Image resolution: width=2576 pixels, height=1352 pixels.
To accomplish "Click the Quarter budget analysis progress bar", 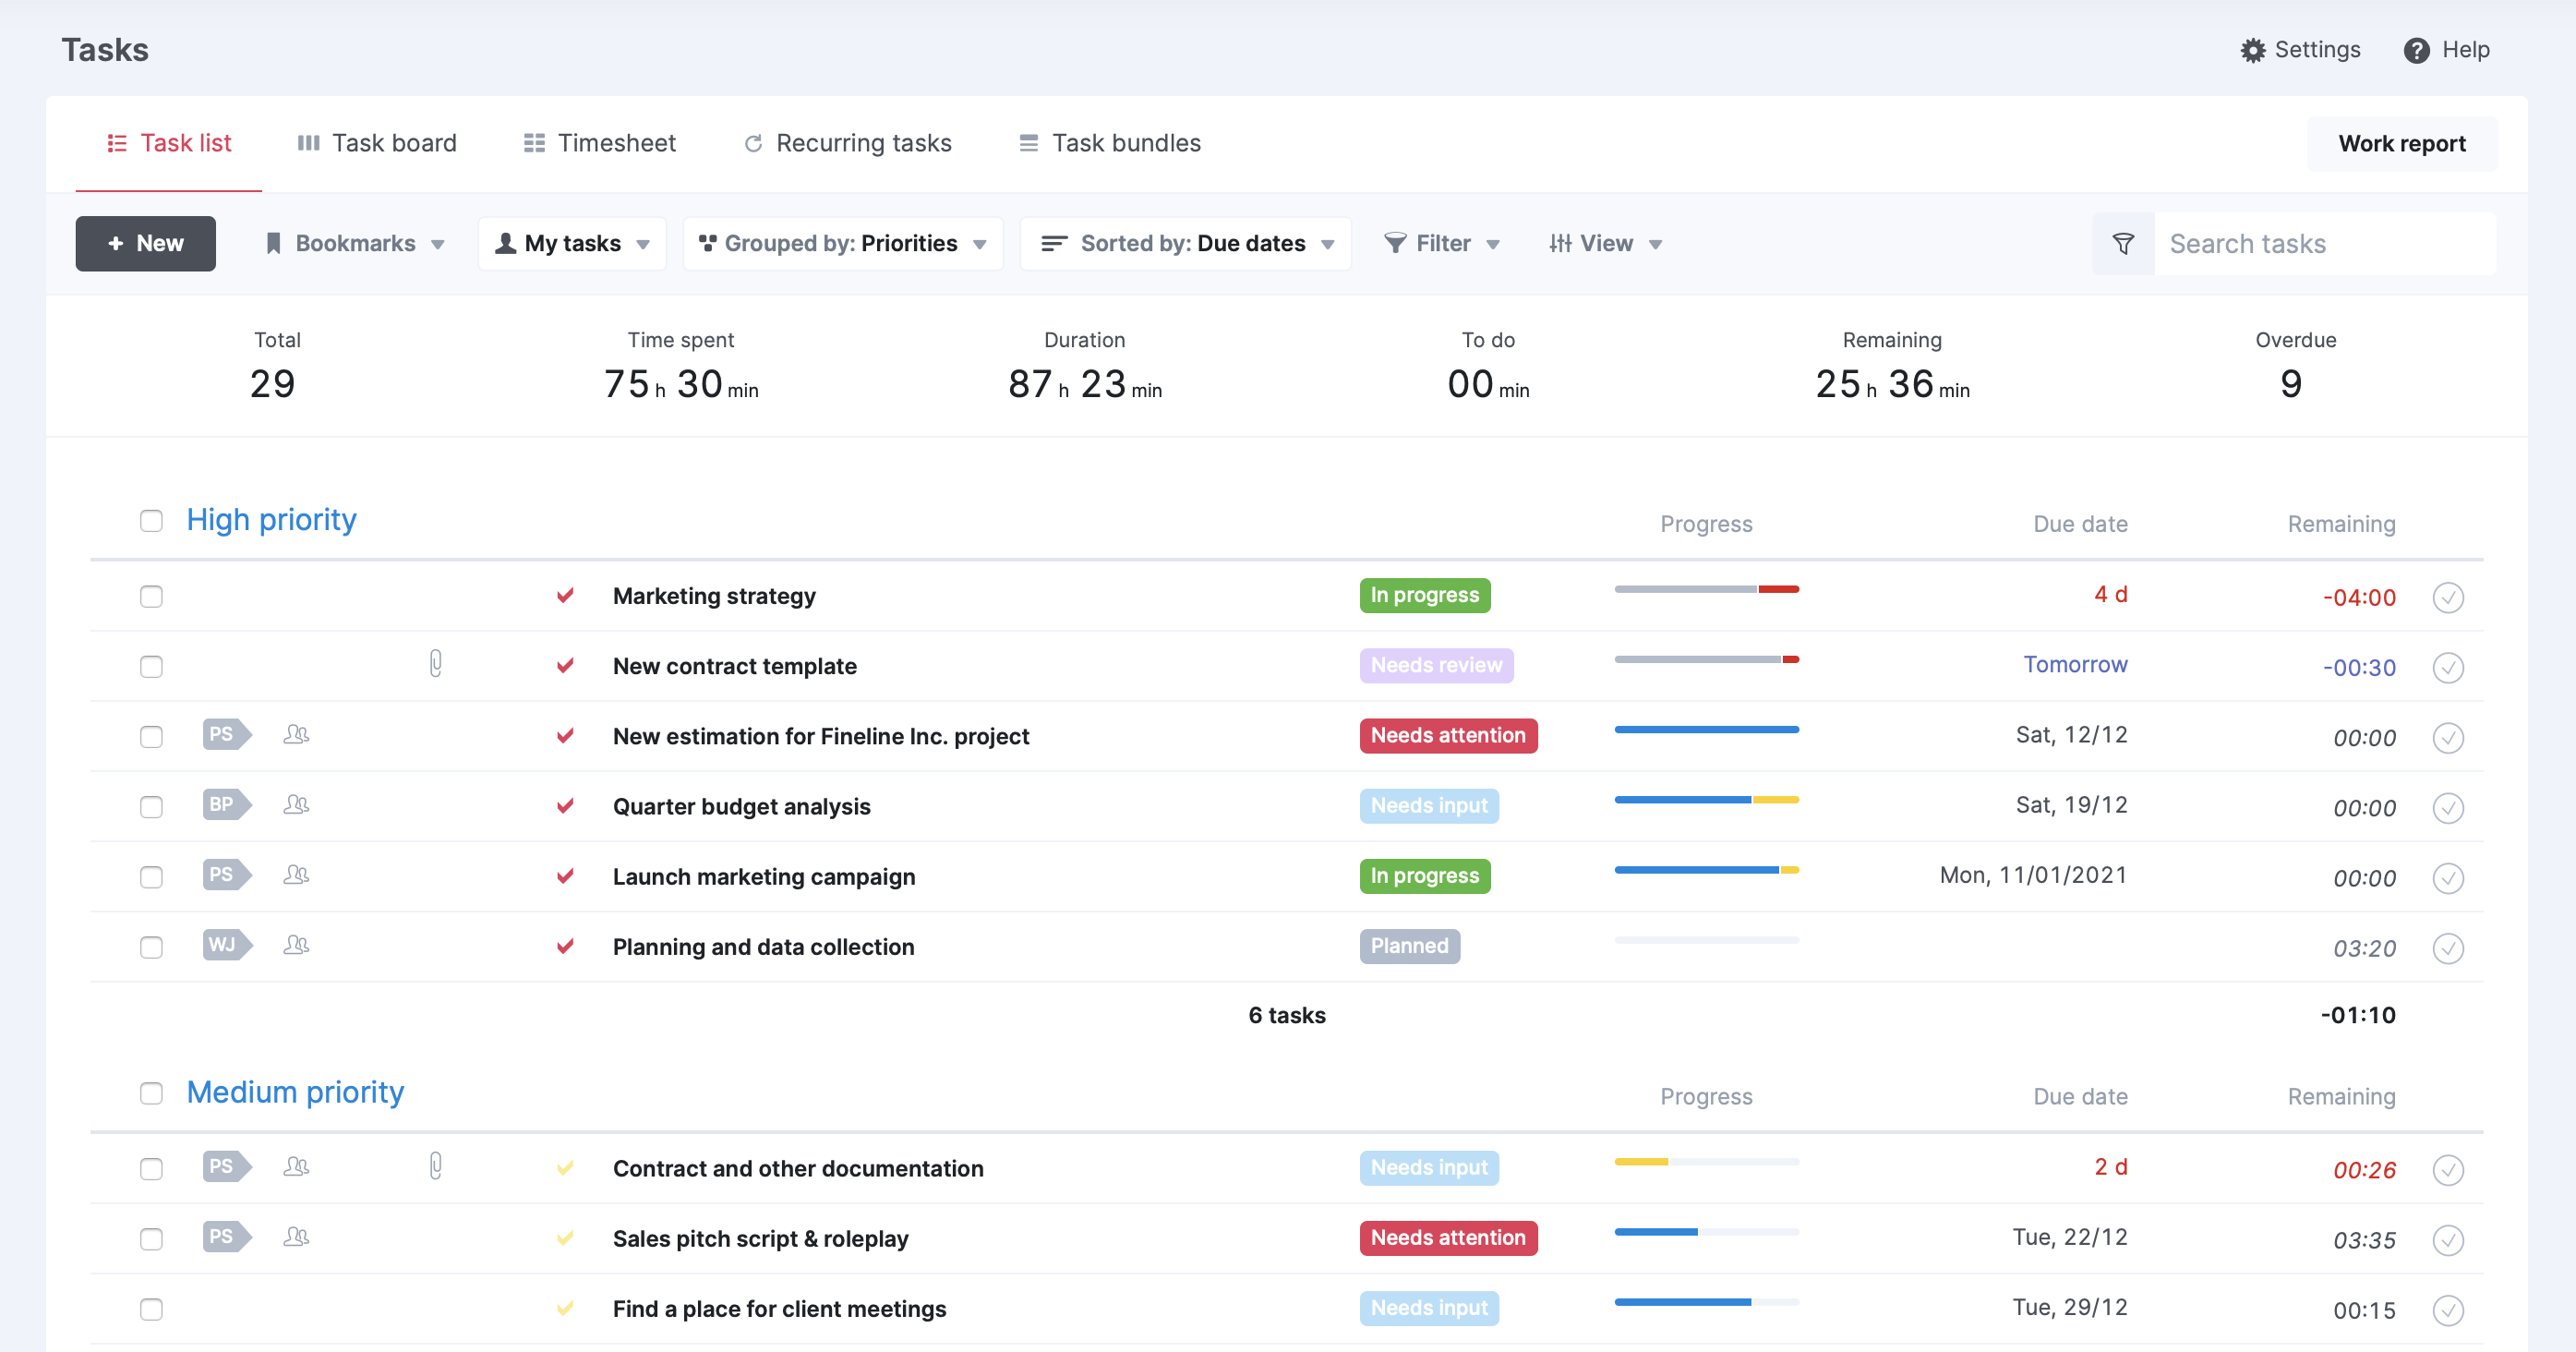I will pos(1706,800).
